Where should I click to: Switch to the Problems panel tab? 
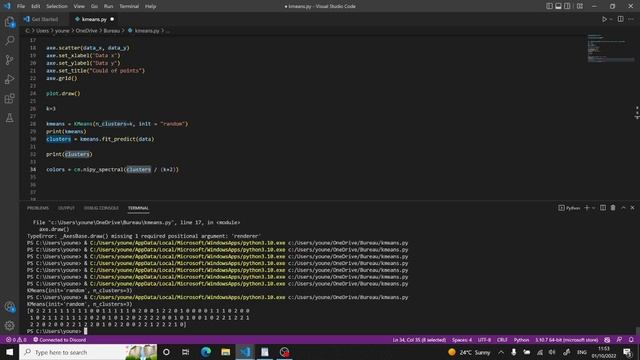pos(38,208)
